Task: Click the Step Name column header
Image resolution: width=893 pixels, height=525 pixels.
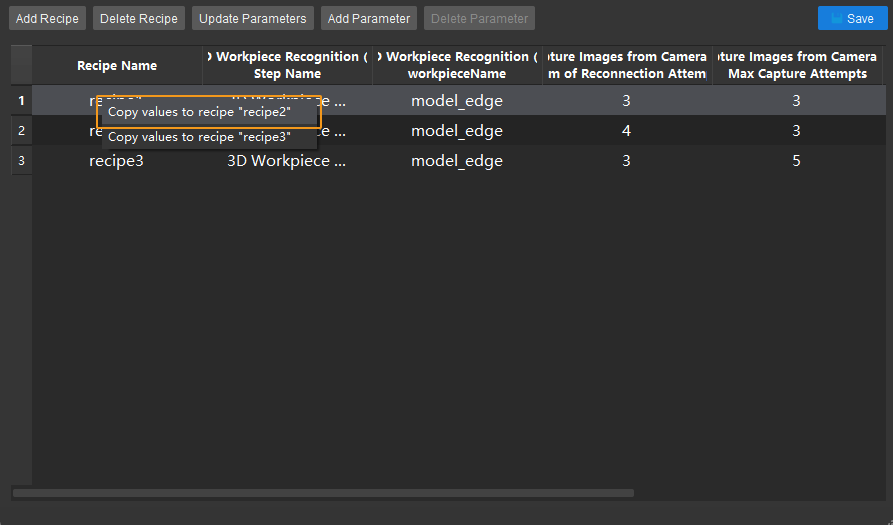Action: (x=288, y=66)
